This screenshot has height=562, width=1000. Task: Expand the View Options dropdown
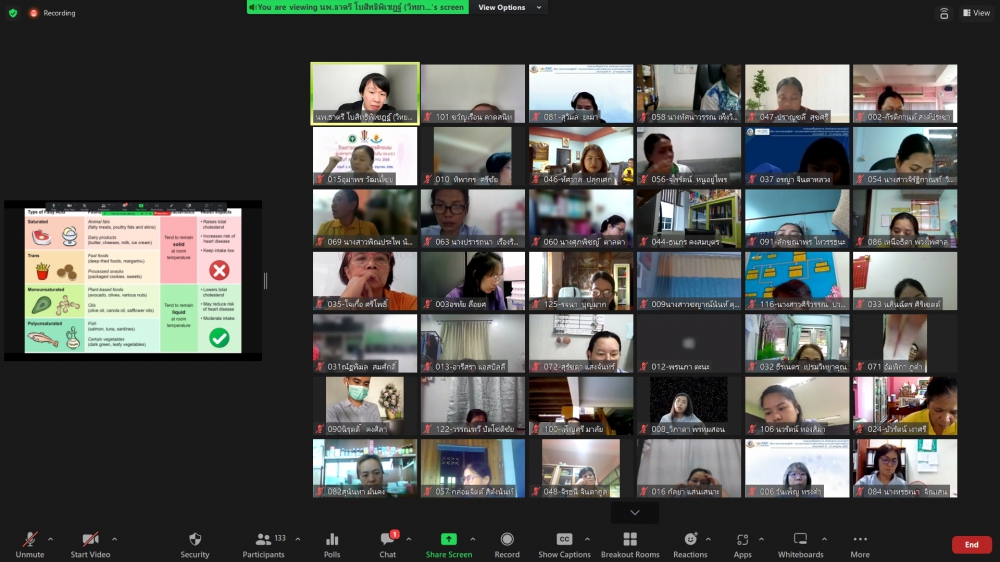(510, 7)
